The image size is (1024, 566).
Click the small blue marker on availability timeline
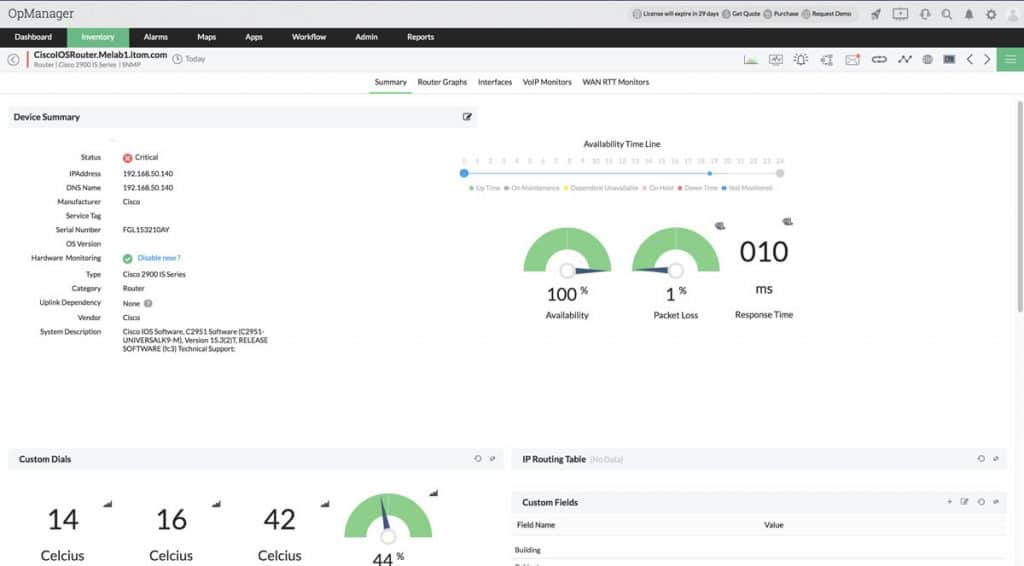[x=709, y=173]
